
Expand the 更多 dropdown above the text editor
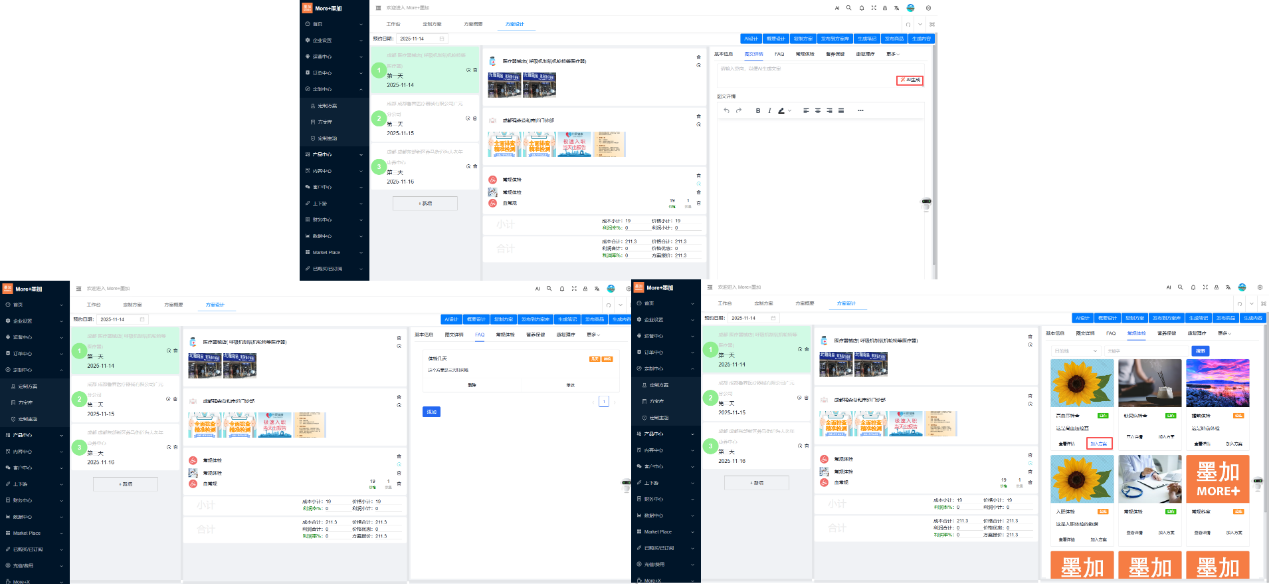click(x=892, y=54)
